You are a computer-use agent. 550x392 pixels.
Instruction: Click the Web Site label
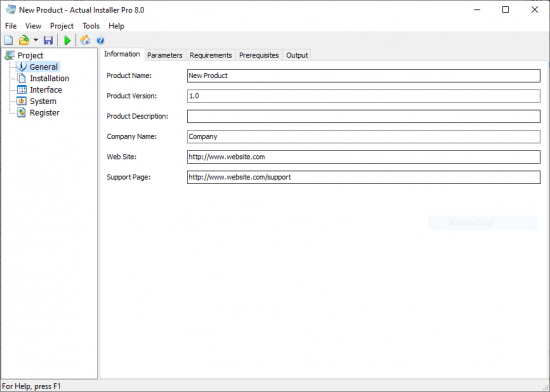[121, 157]
